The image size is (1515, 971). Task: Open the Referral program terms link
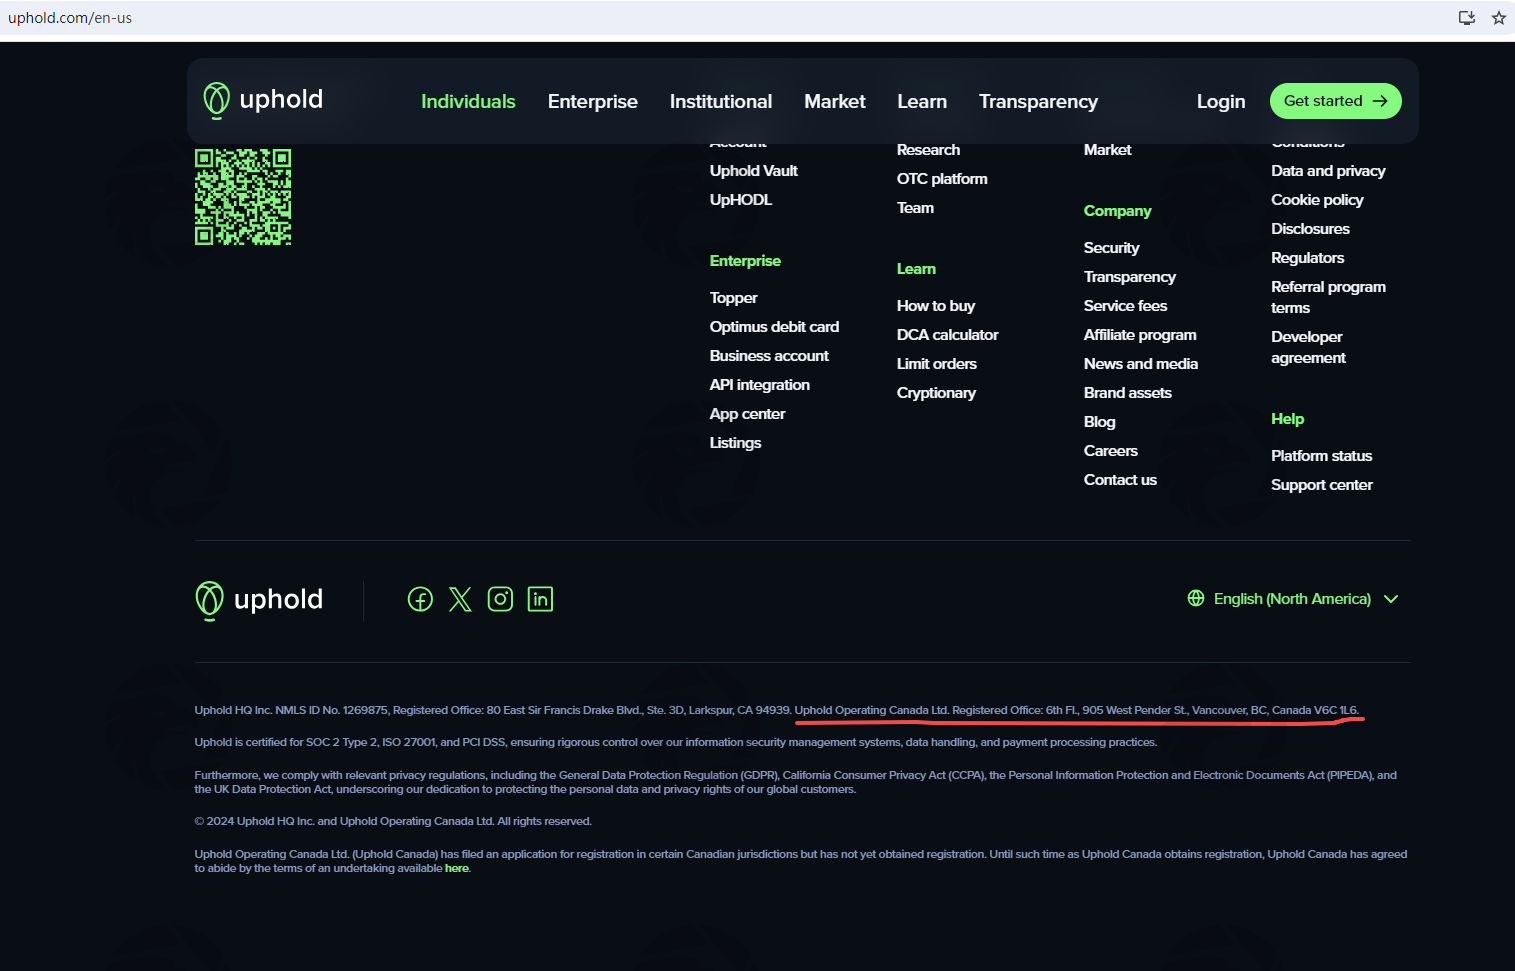pyautogui.click(x=1328, y=297)
